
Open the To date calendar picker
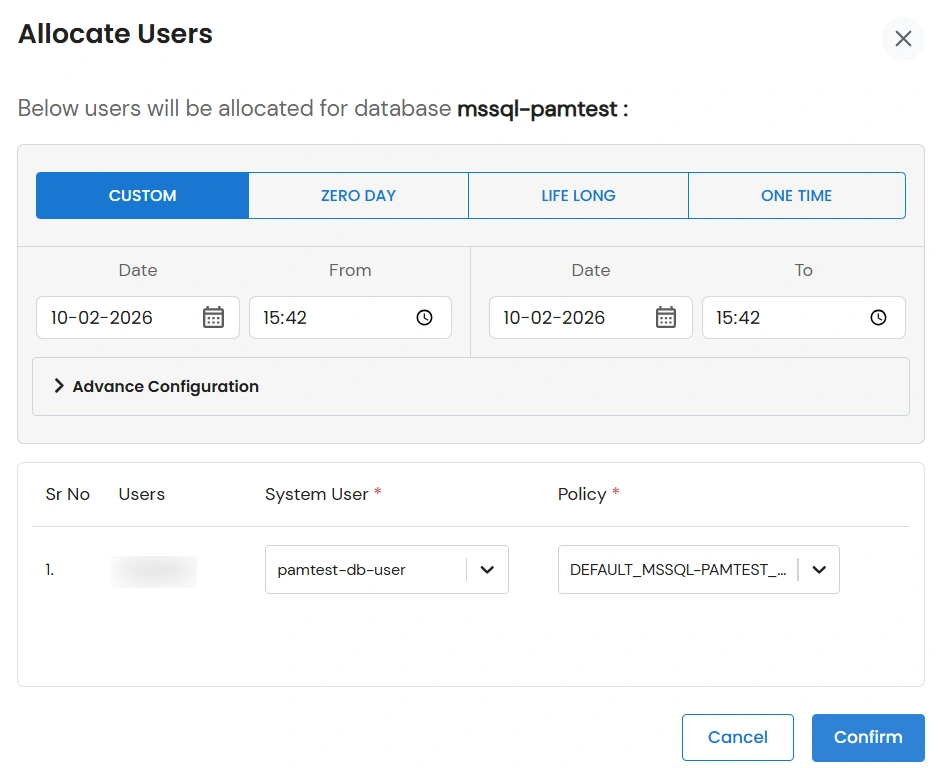click(667, 317)
